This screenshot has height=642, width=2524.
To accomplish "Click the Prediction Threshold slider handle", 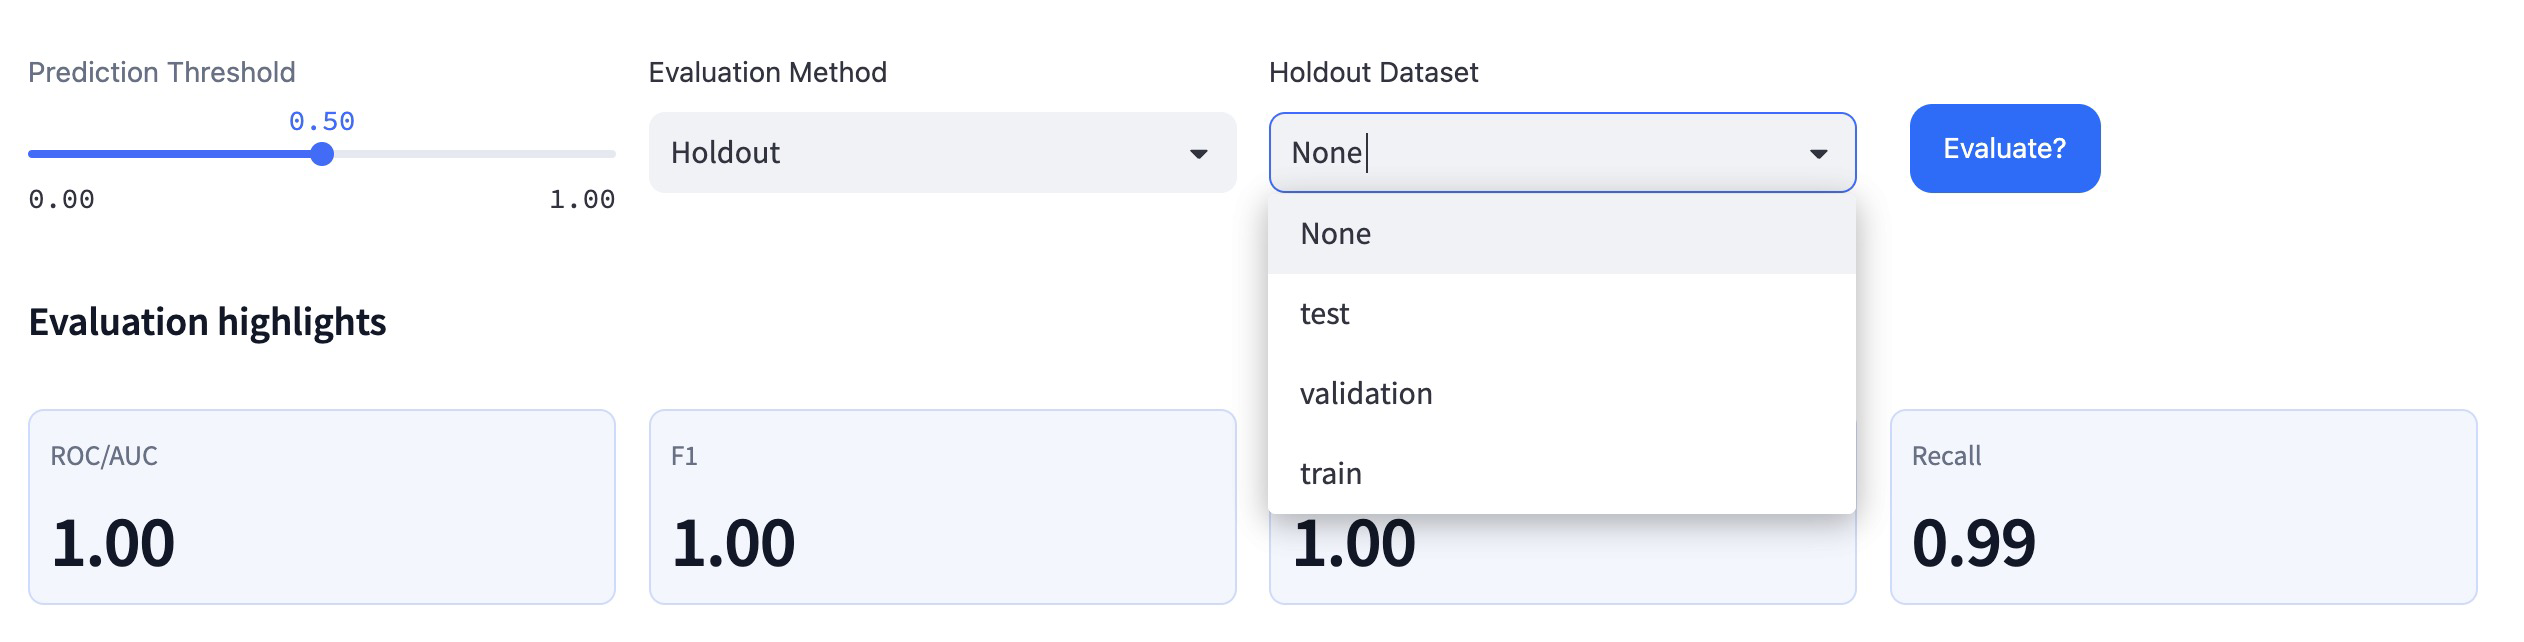I will [321, 154].
